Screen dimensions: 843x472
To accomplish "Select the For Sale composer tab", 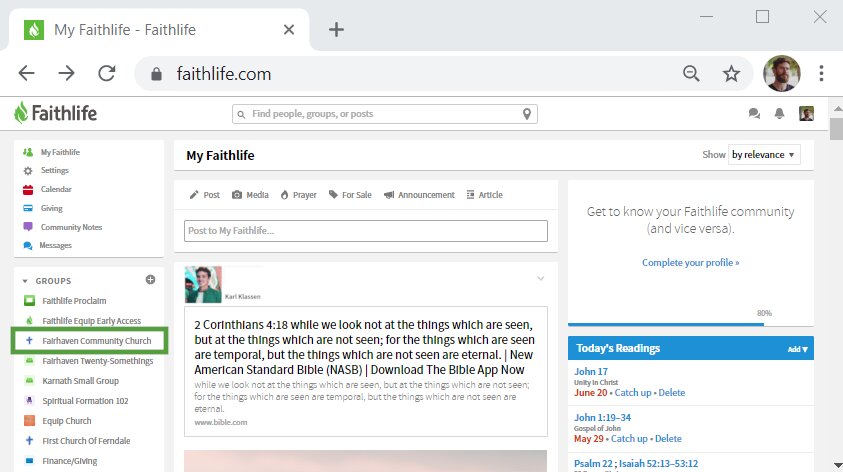I will pos(350,195).
